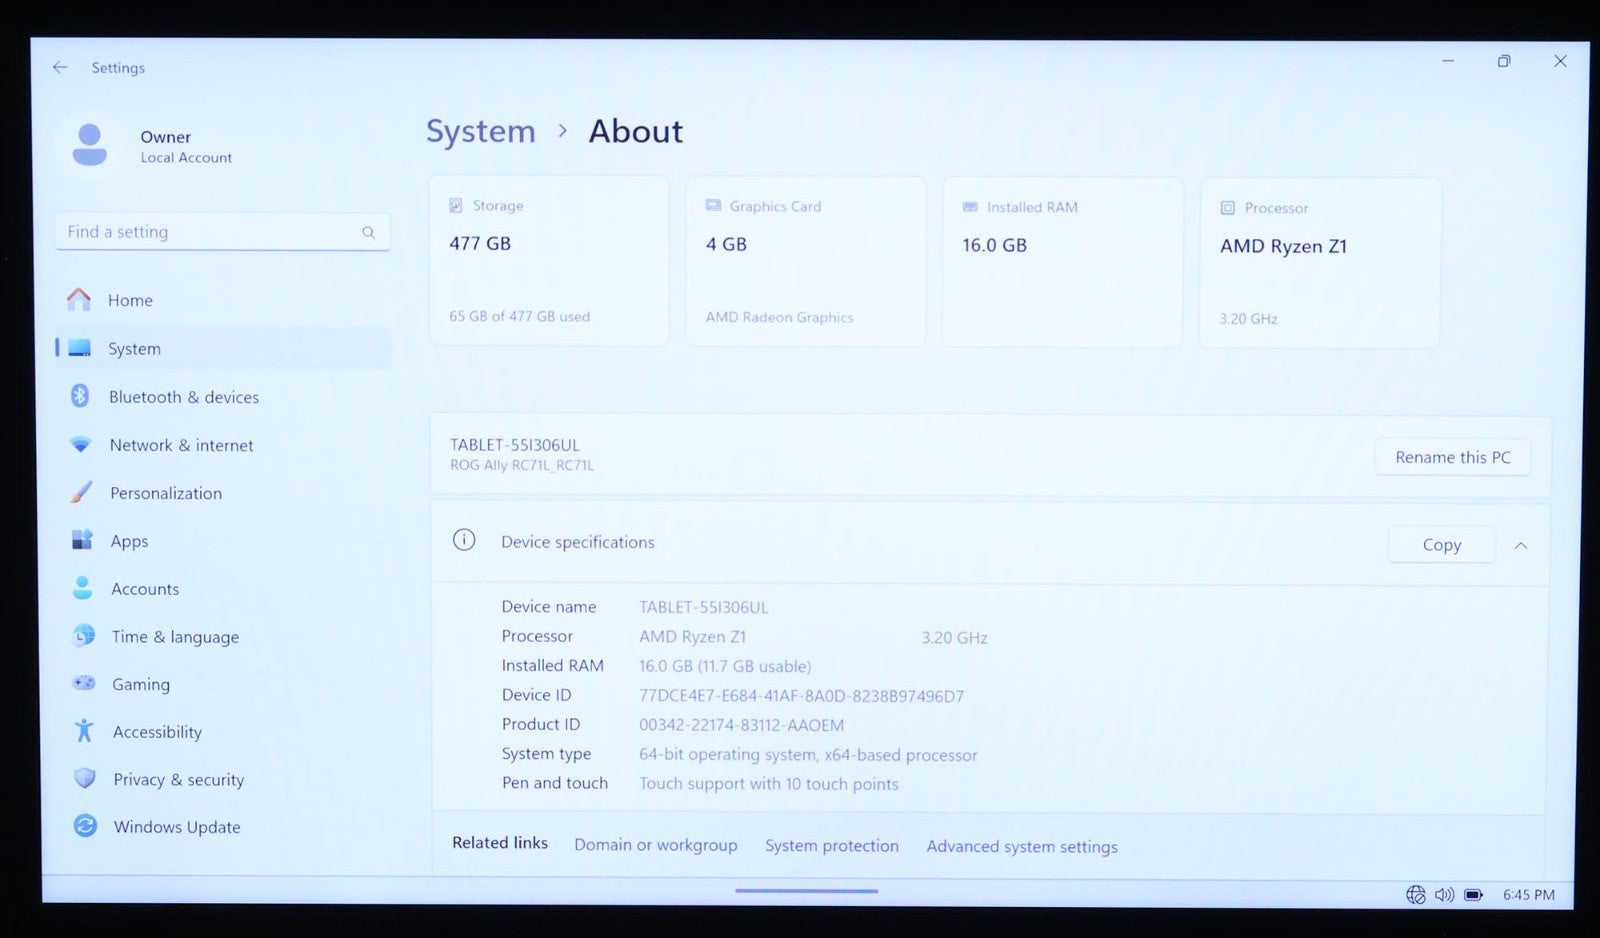Click the ROG Ally RC71L_RC71L model text
The width and height of the screenshot is (1600, 938).
521,465
